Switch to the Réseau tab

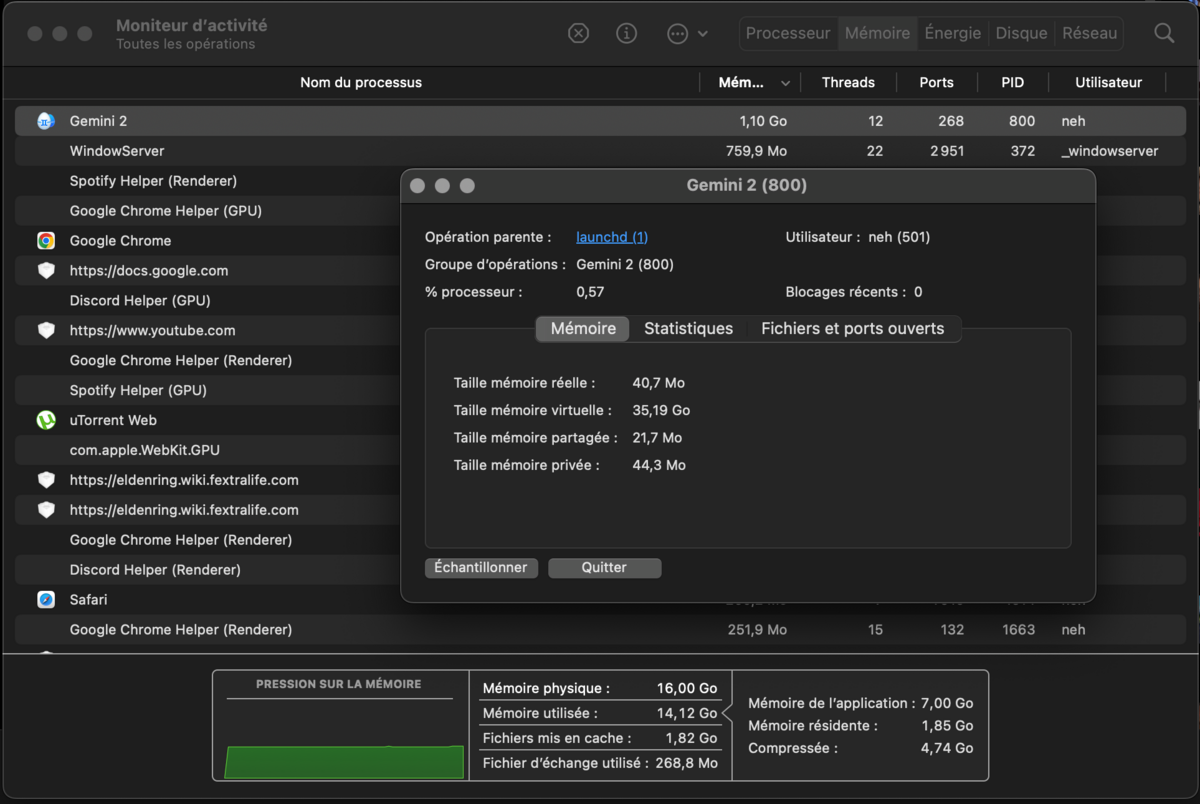1089,33
